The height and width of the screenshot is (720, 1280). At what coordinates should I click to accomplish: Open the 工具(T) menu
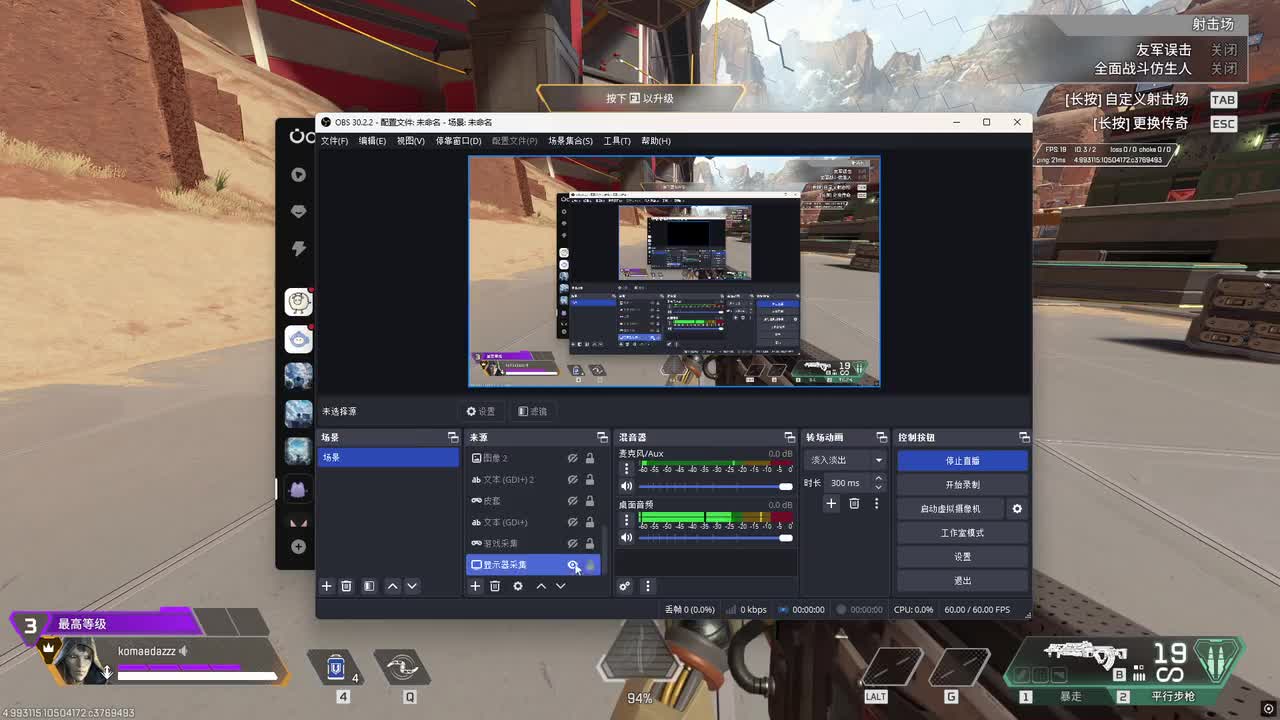pyautogui.click(x=617, y=141)
